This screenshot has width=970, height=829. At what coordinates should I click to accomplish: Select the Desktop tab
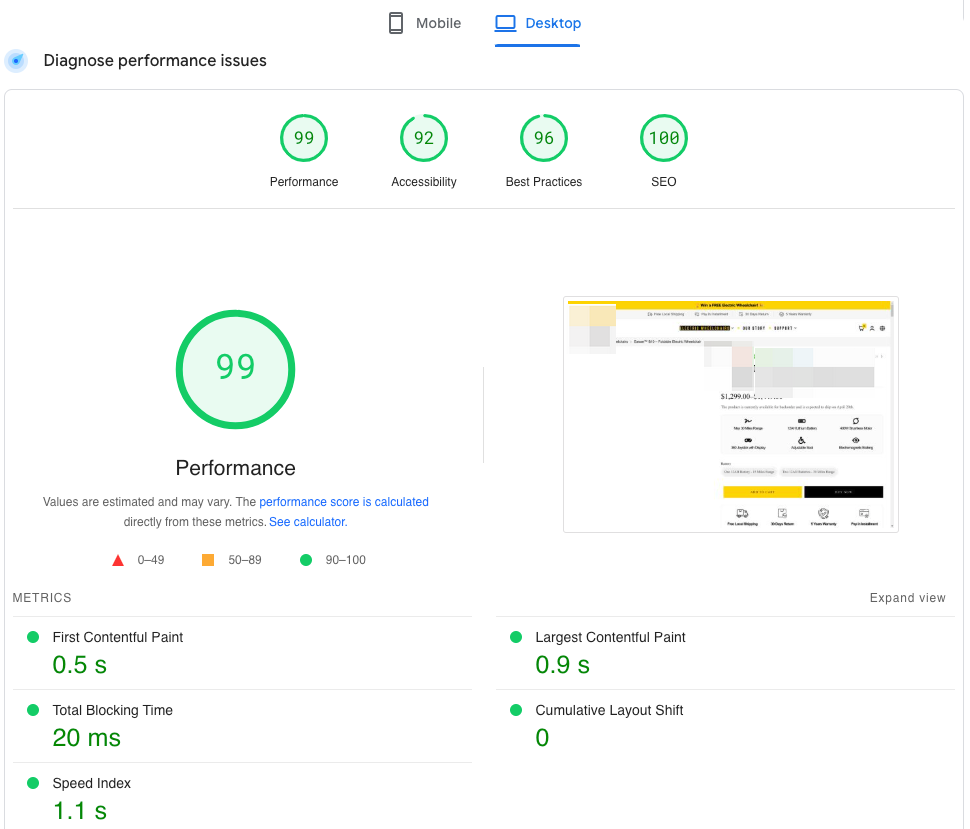(538, 23)
